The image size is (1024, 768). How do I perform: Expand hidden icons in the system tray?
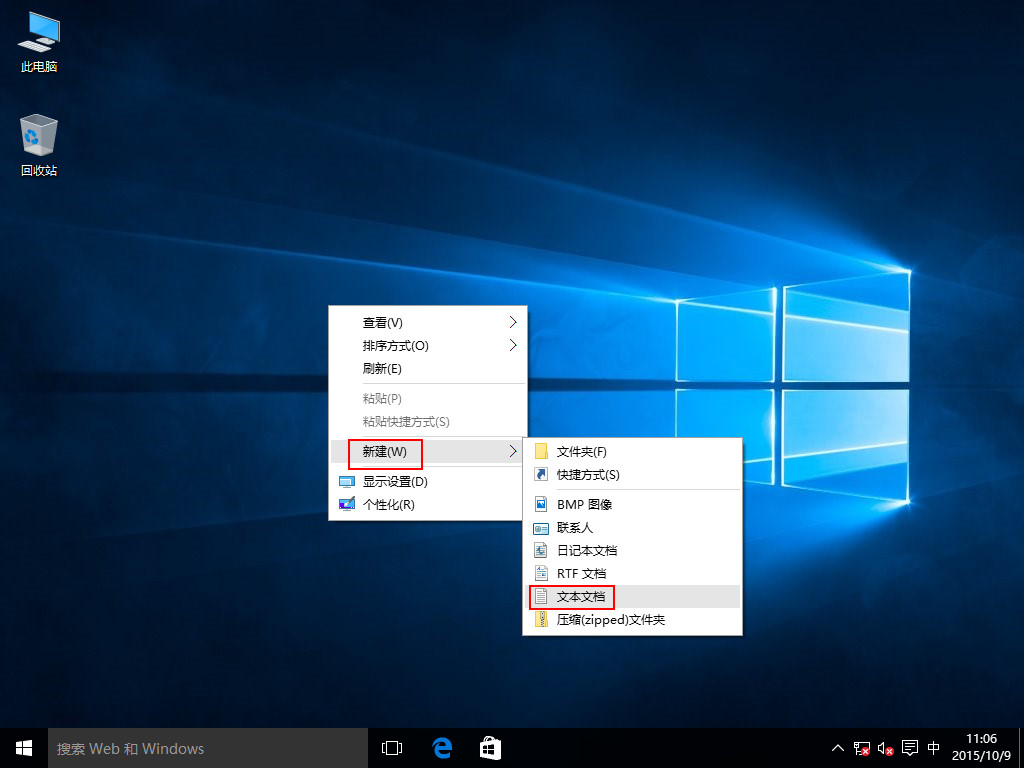click(837, 747)
